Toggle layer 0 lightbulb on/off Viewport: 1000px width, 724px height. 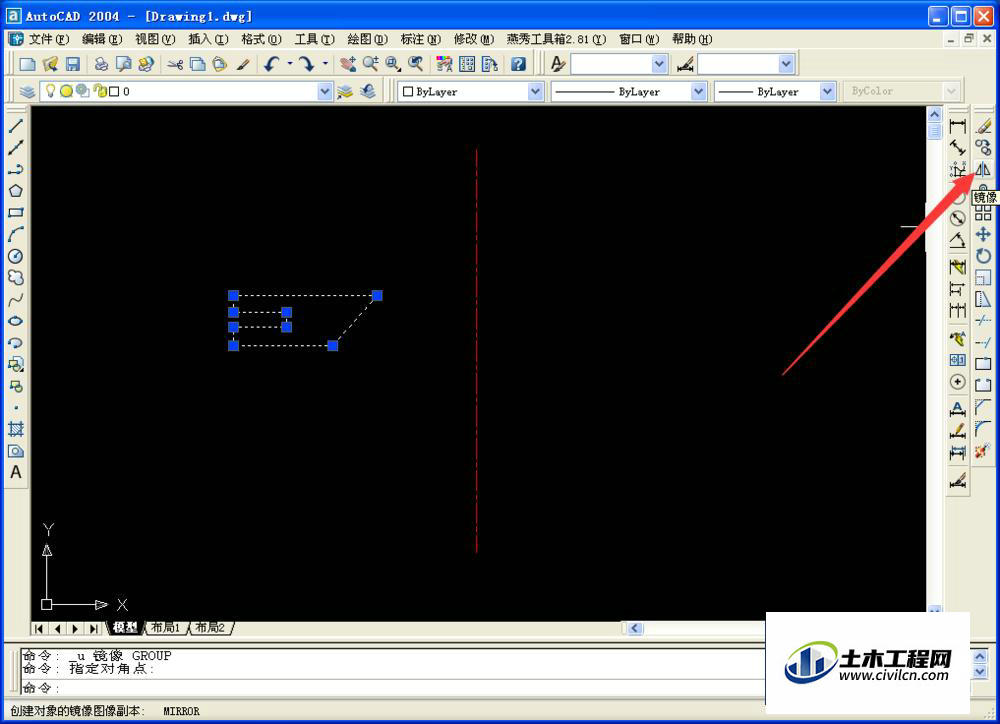click(x=50, y=91)
